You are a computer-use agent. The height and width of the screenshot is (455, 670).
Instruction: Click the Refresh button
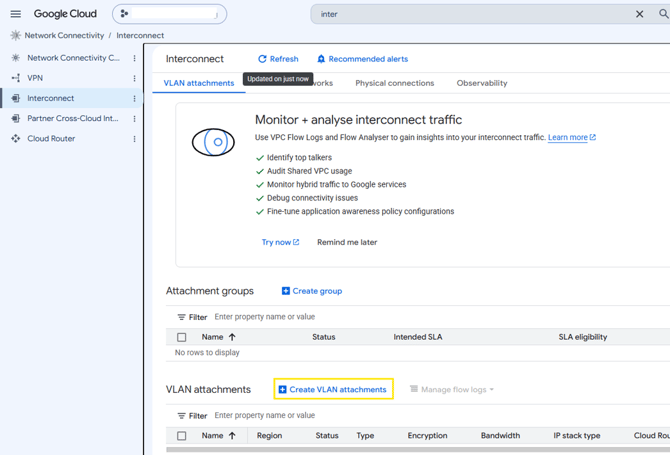pos(278,59)
